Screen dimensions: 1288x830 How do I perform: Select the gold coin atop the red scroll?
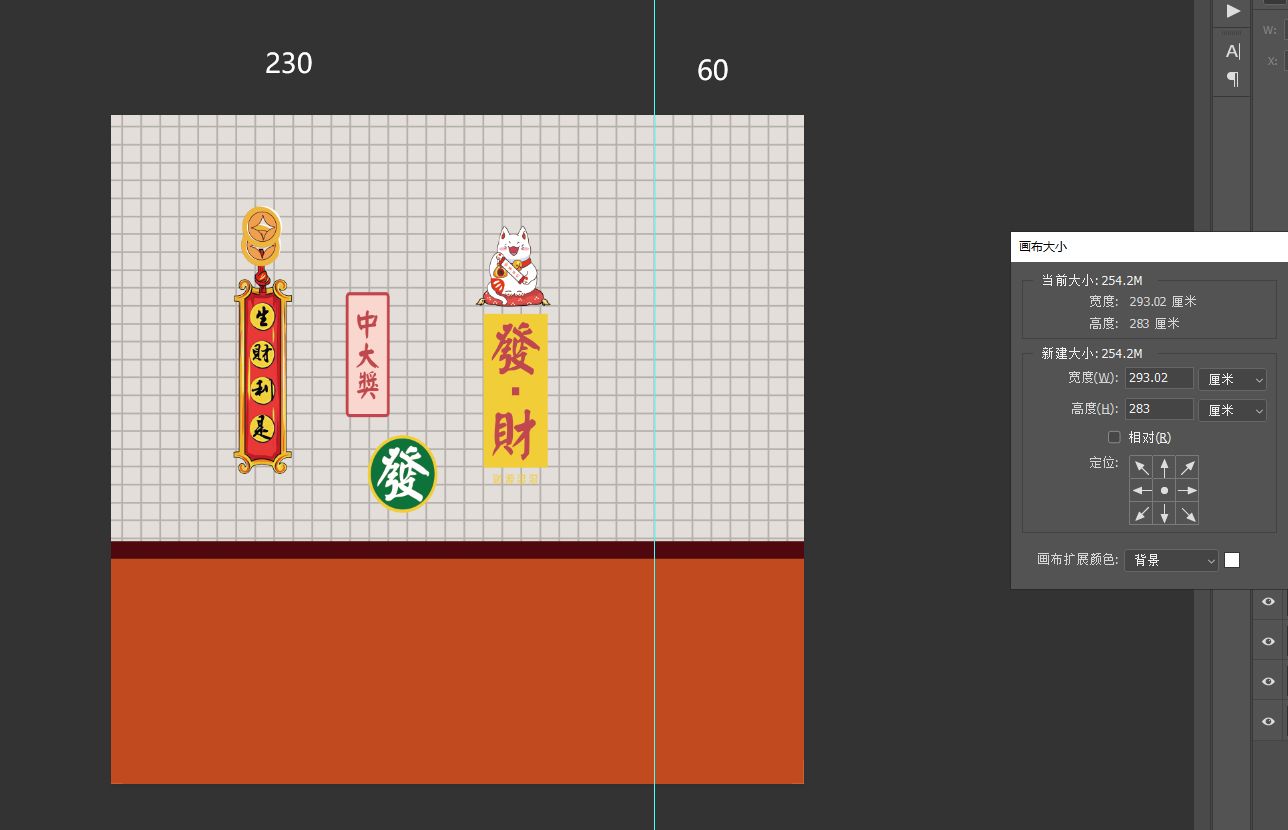[x=261, y=234]
